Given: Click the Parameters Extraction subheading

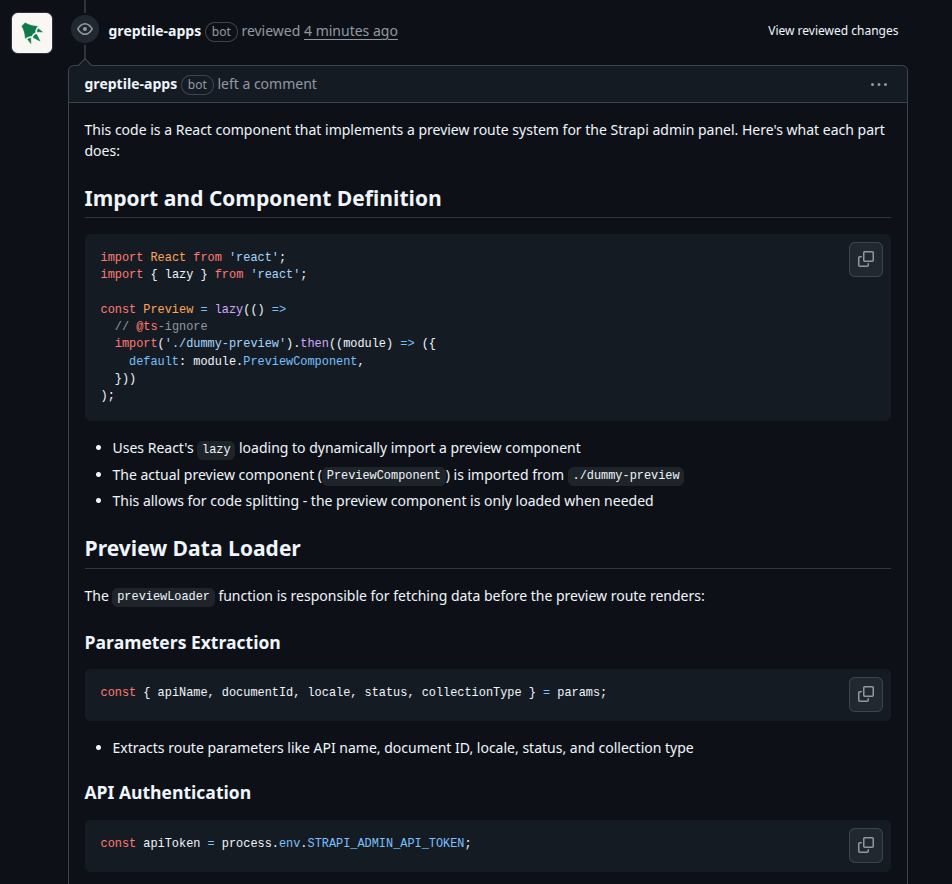Looking at the screenshot, I should 182,643.
